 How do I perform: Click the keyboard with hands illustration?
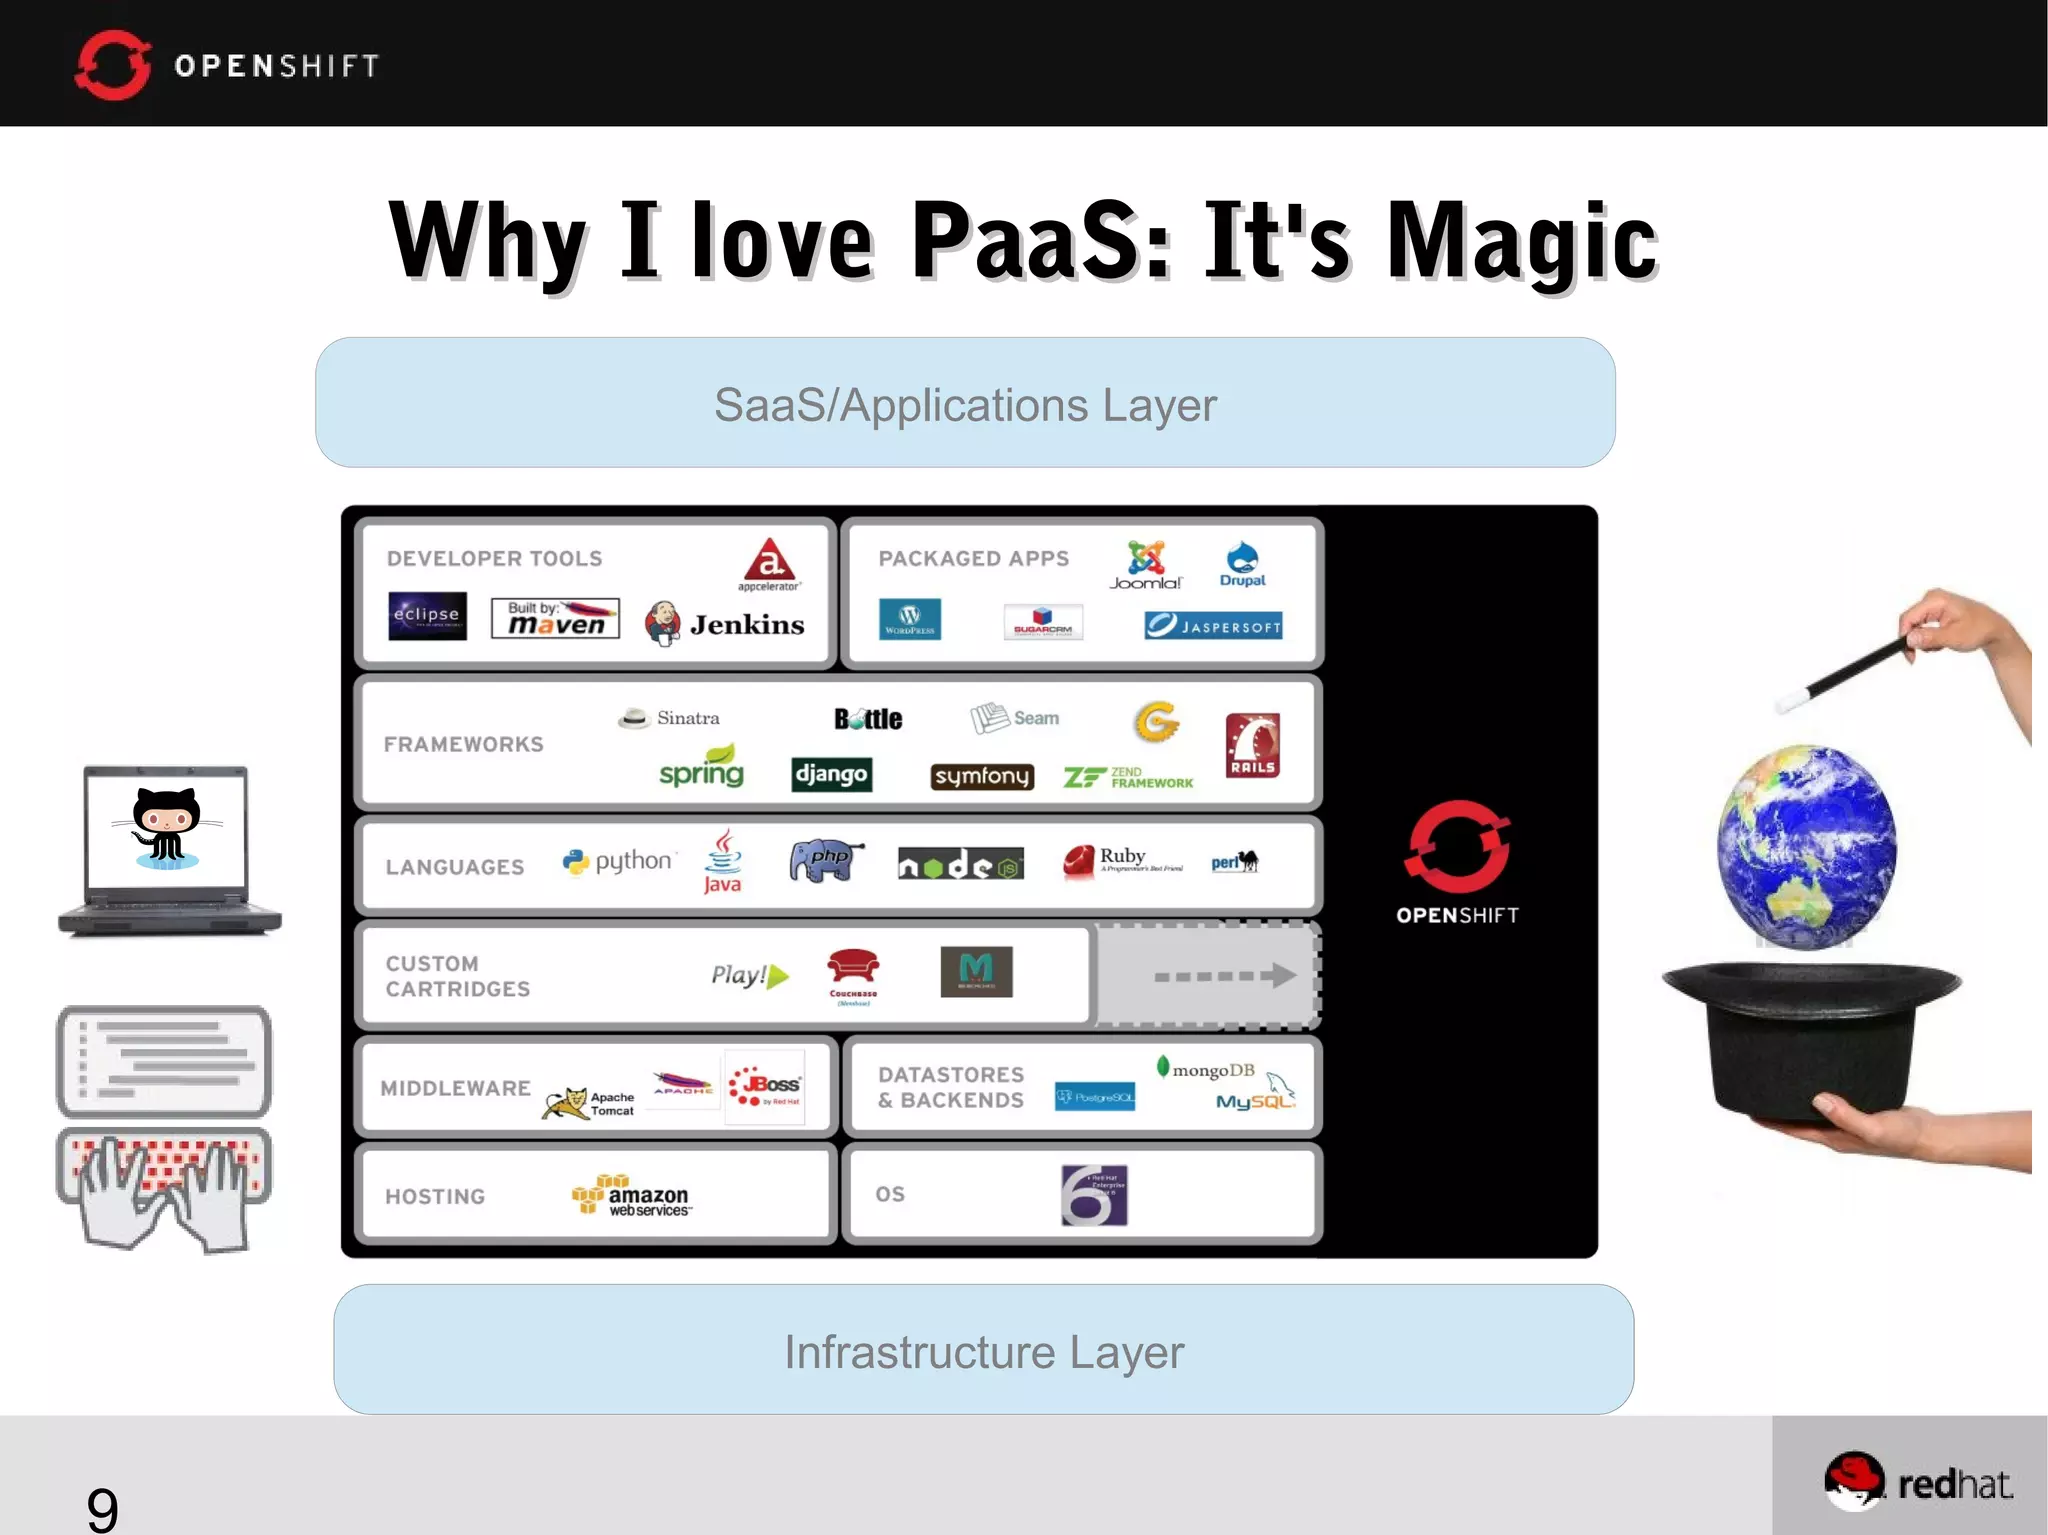pyautogui.click(x=164, y=1190)
